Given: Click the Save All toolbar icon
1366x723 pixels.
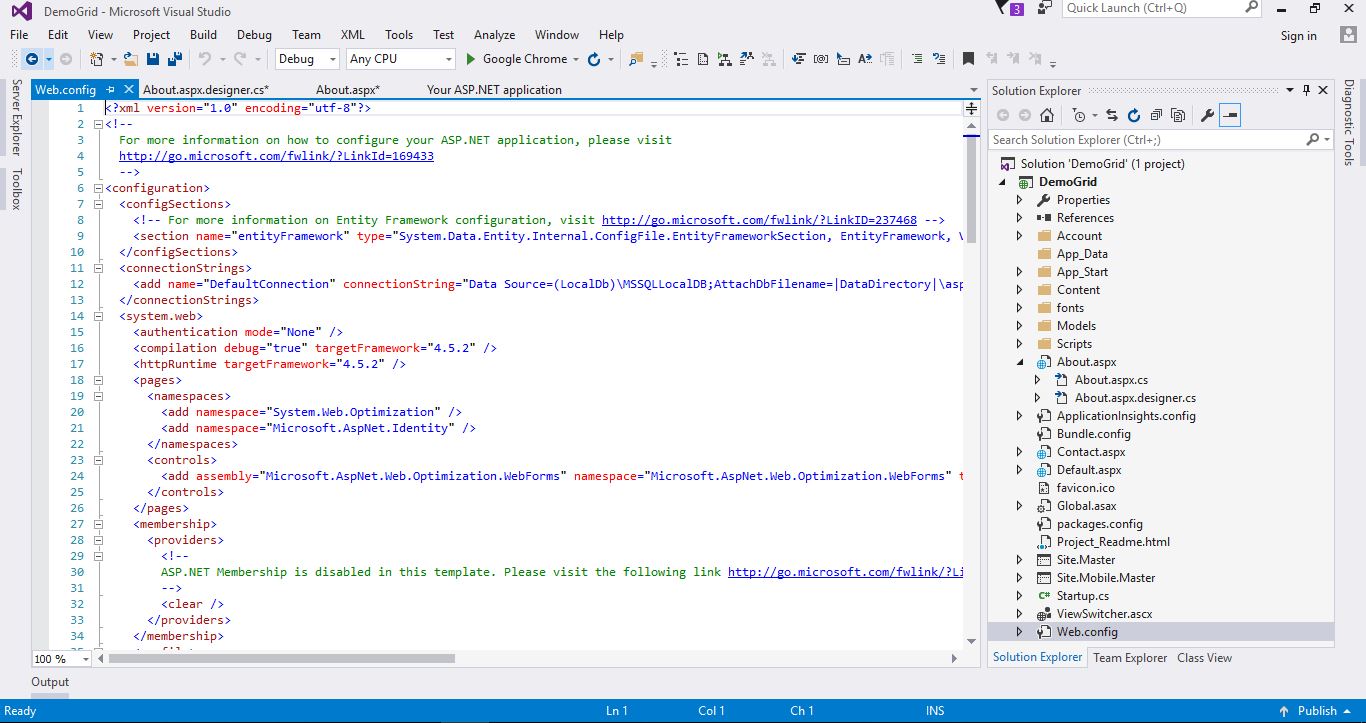Looking at the screenshot, I should pos(175,59).
